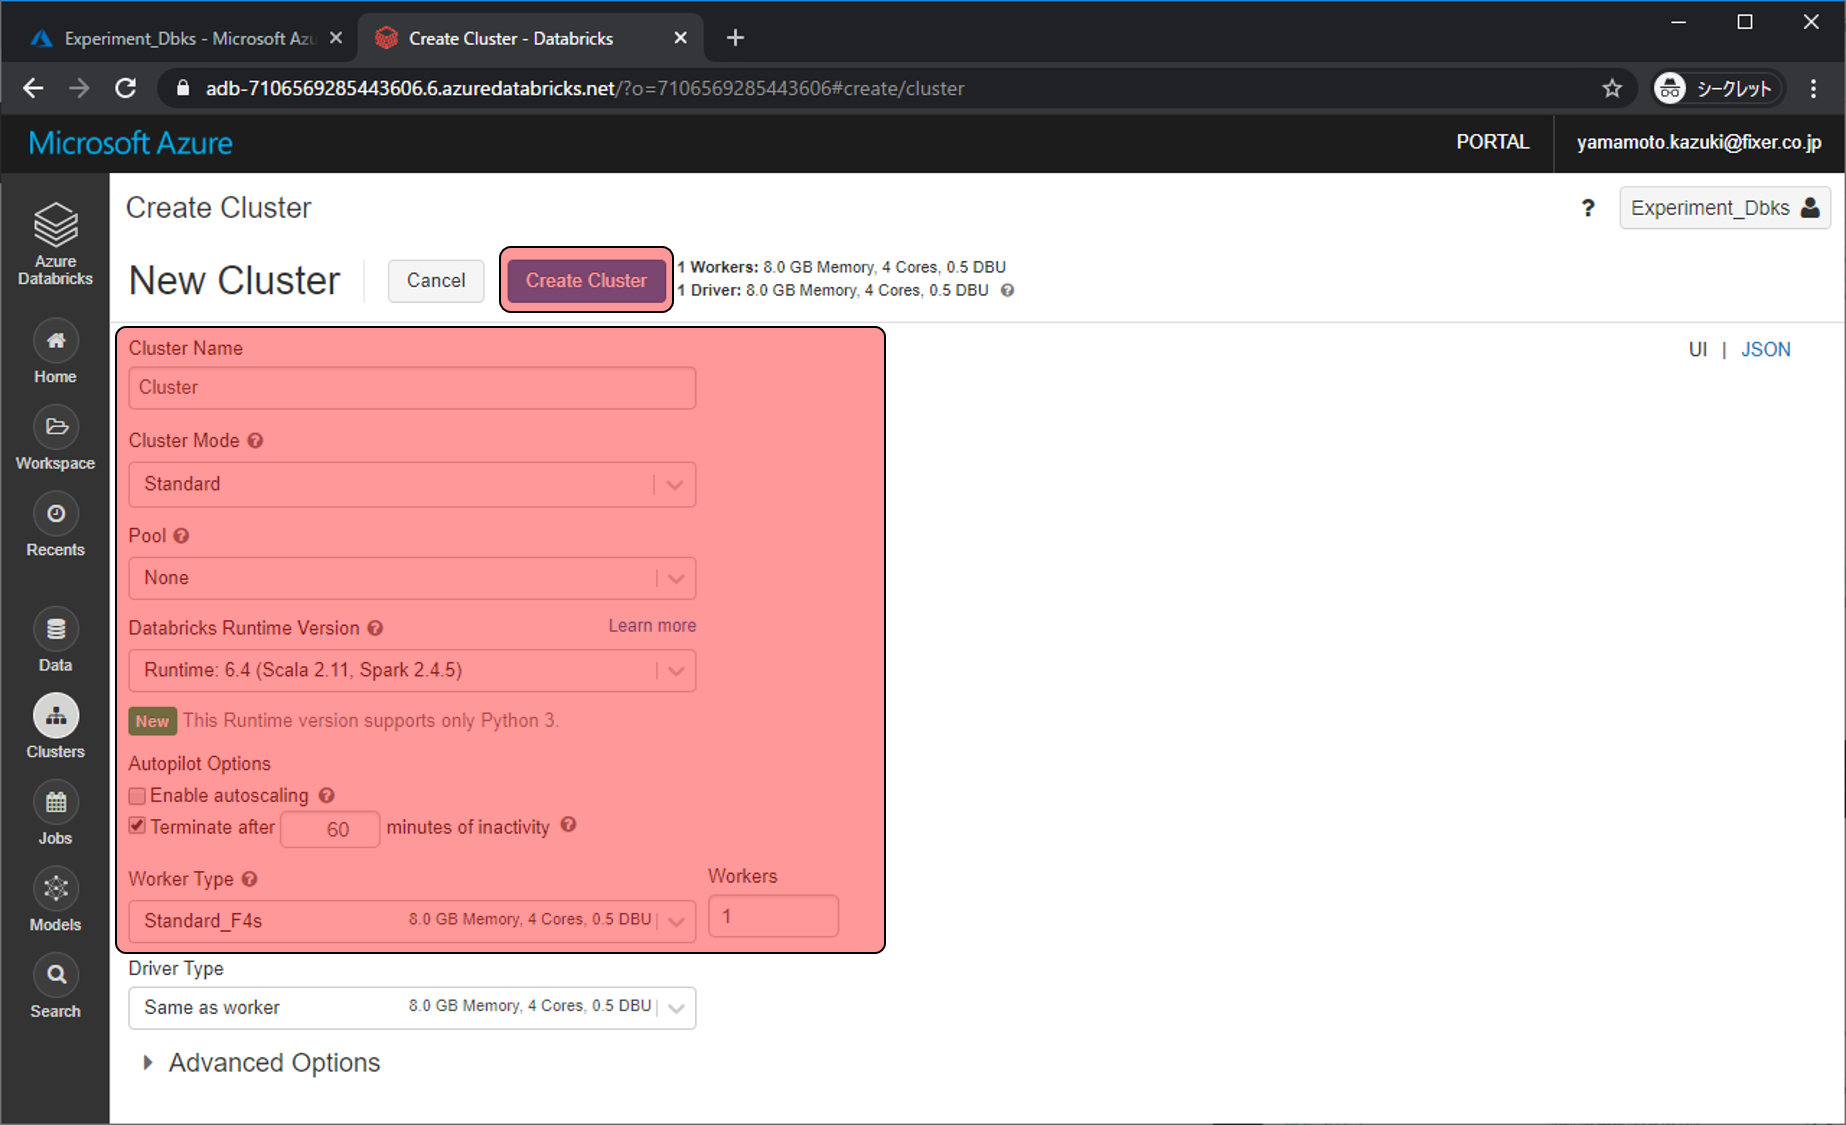The image size is (1846, 1125).
Task: Open the top-right help question mark
Action: click(1587, 208)
